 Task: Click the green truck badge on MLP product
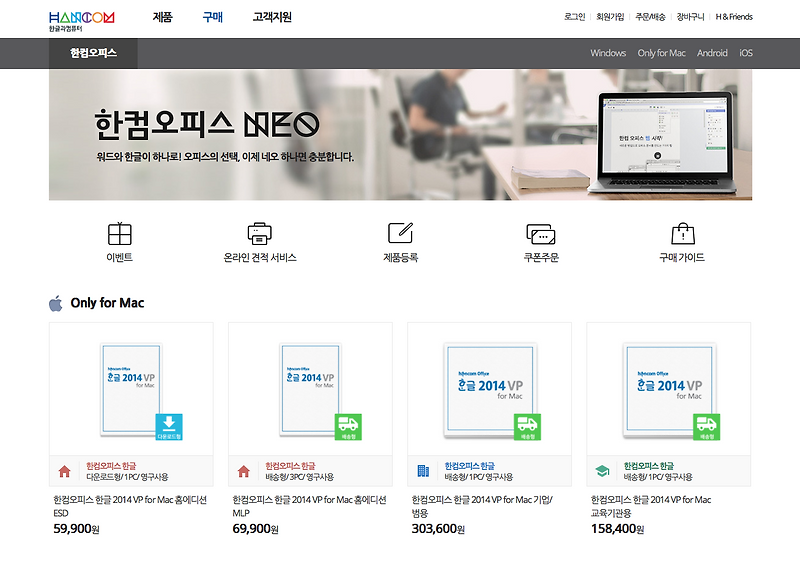pyautogui.click(x=348, y=427)
